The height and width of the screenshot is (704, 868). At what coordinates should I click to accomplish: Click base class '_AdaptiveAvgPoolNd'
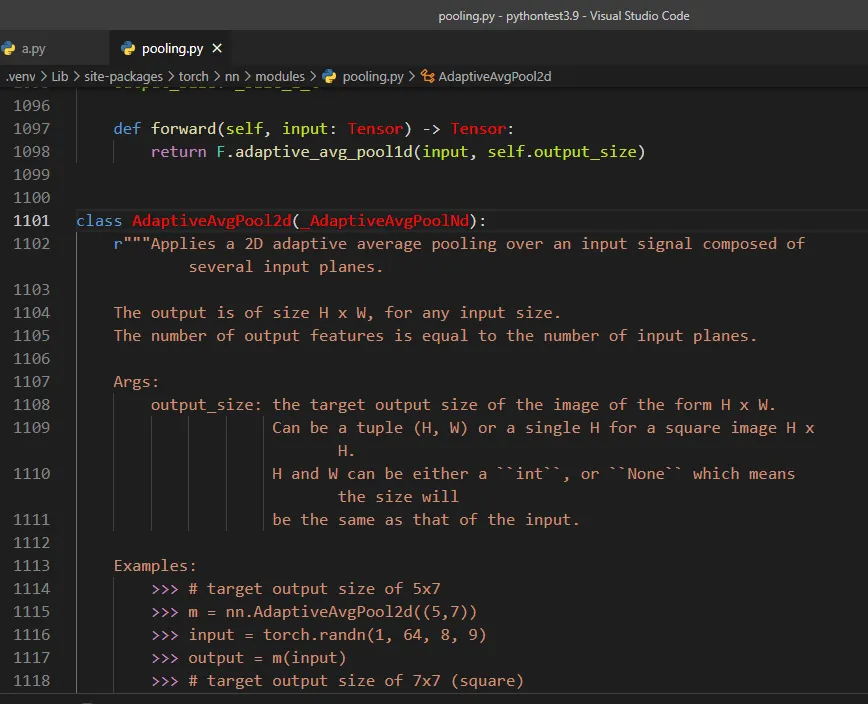[x=385, y=221]
